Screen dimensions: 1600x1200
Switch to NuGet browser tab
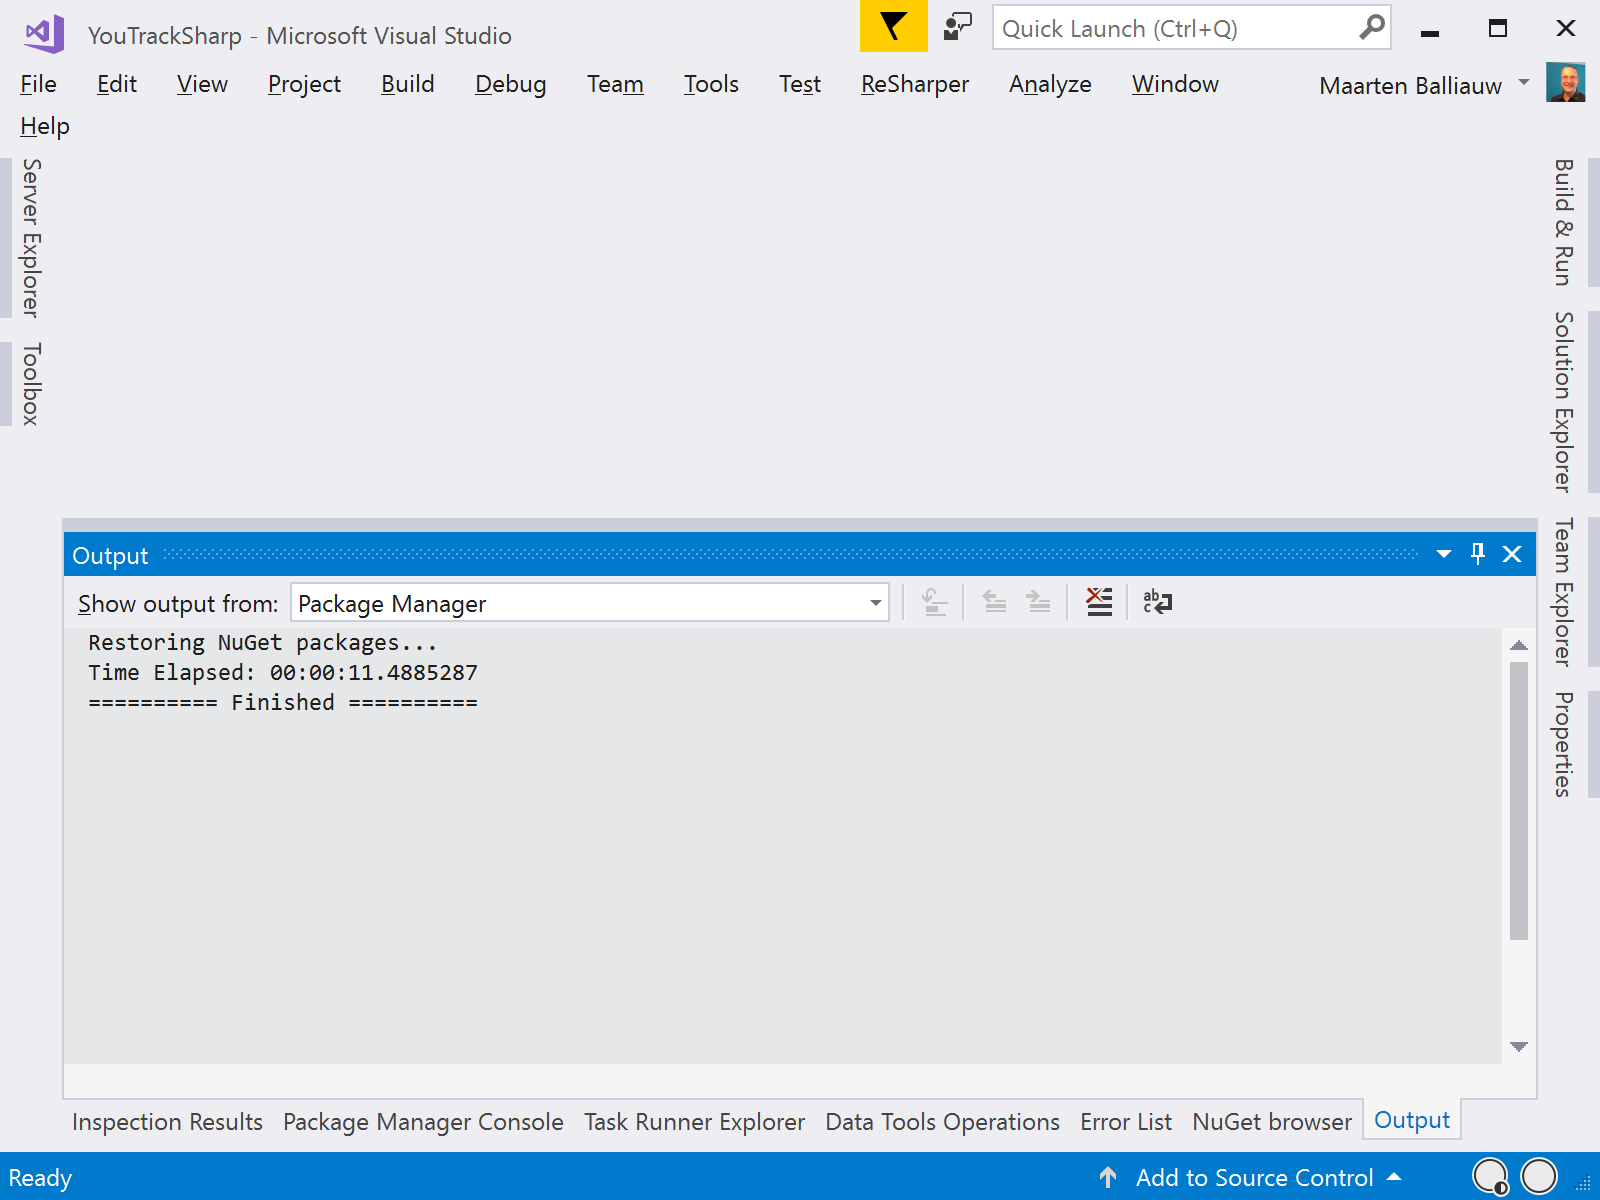1272,1122
